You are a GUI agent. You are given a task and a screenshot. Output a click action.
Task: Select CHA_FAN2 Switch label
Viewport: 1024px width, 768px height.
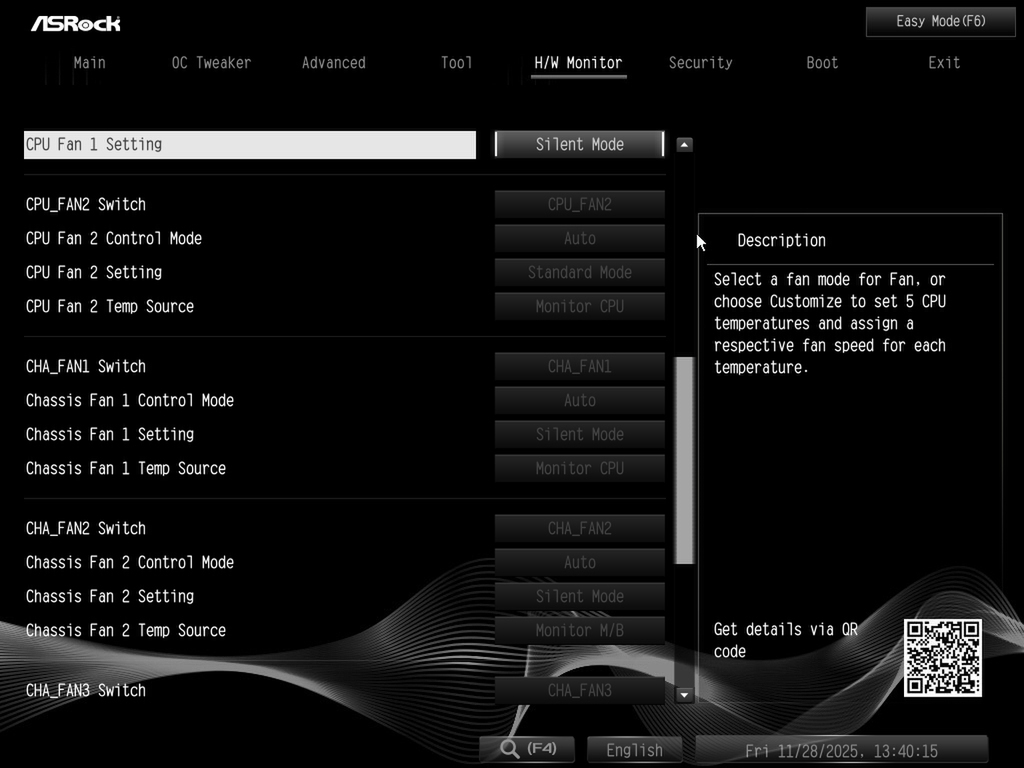click(x=86, y=528)
